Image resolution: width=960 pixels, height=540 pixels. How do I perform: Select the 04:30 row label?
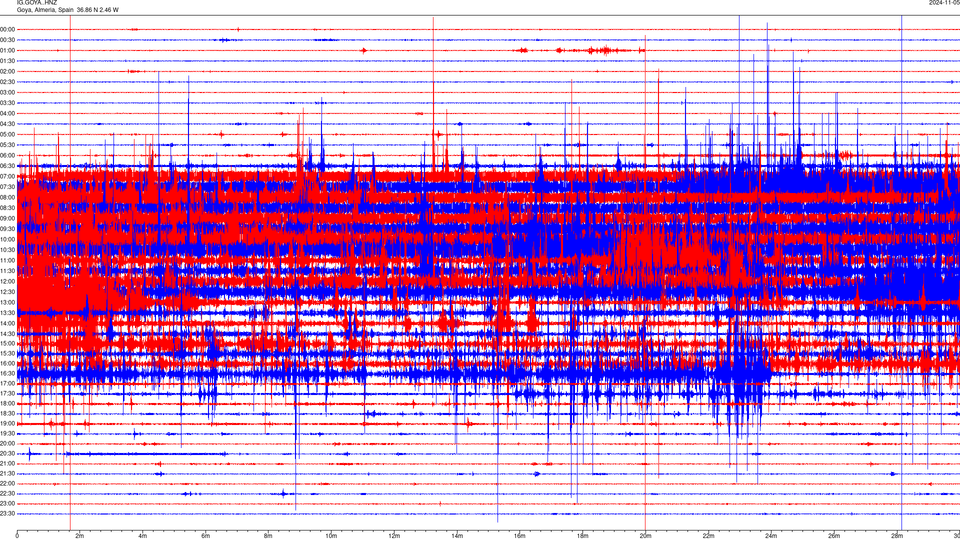coord(7,124)
